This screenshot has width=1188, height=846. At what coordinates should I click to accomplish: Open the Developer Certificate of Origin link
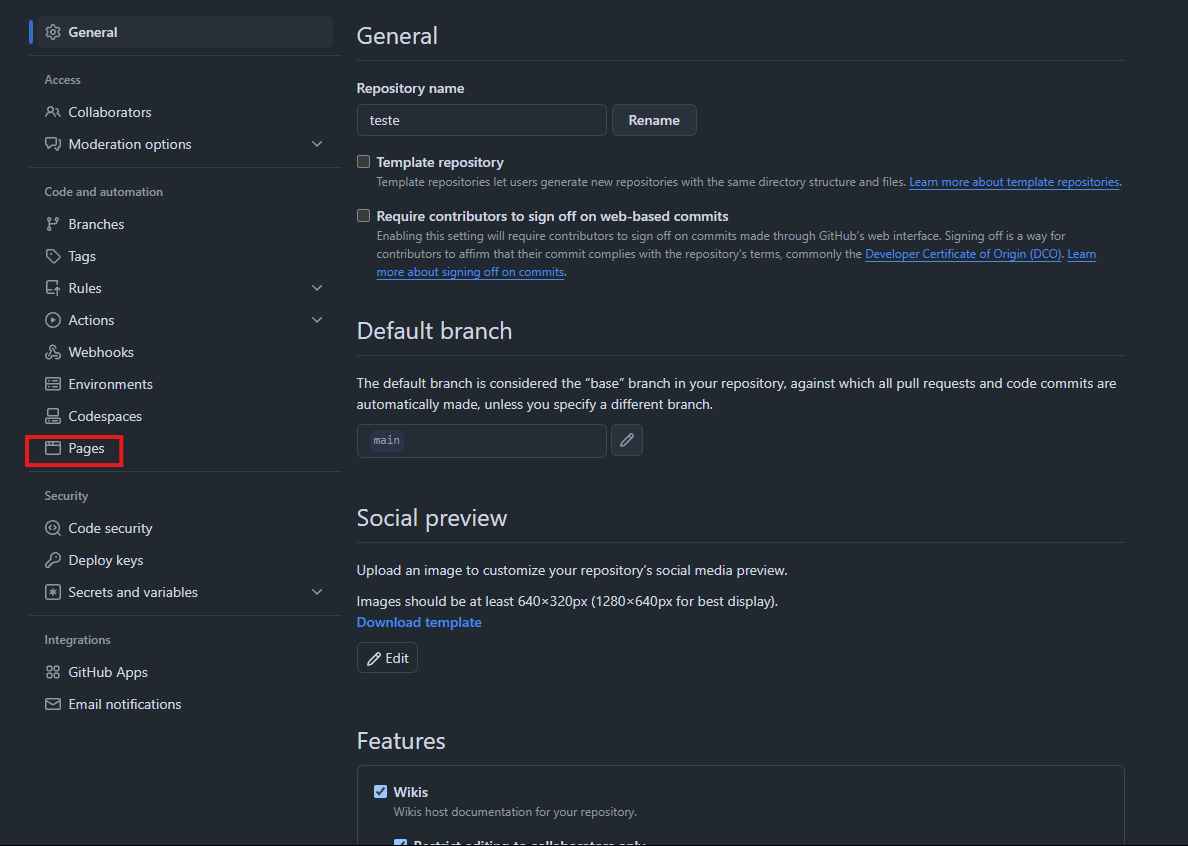[964, 254]
